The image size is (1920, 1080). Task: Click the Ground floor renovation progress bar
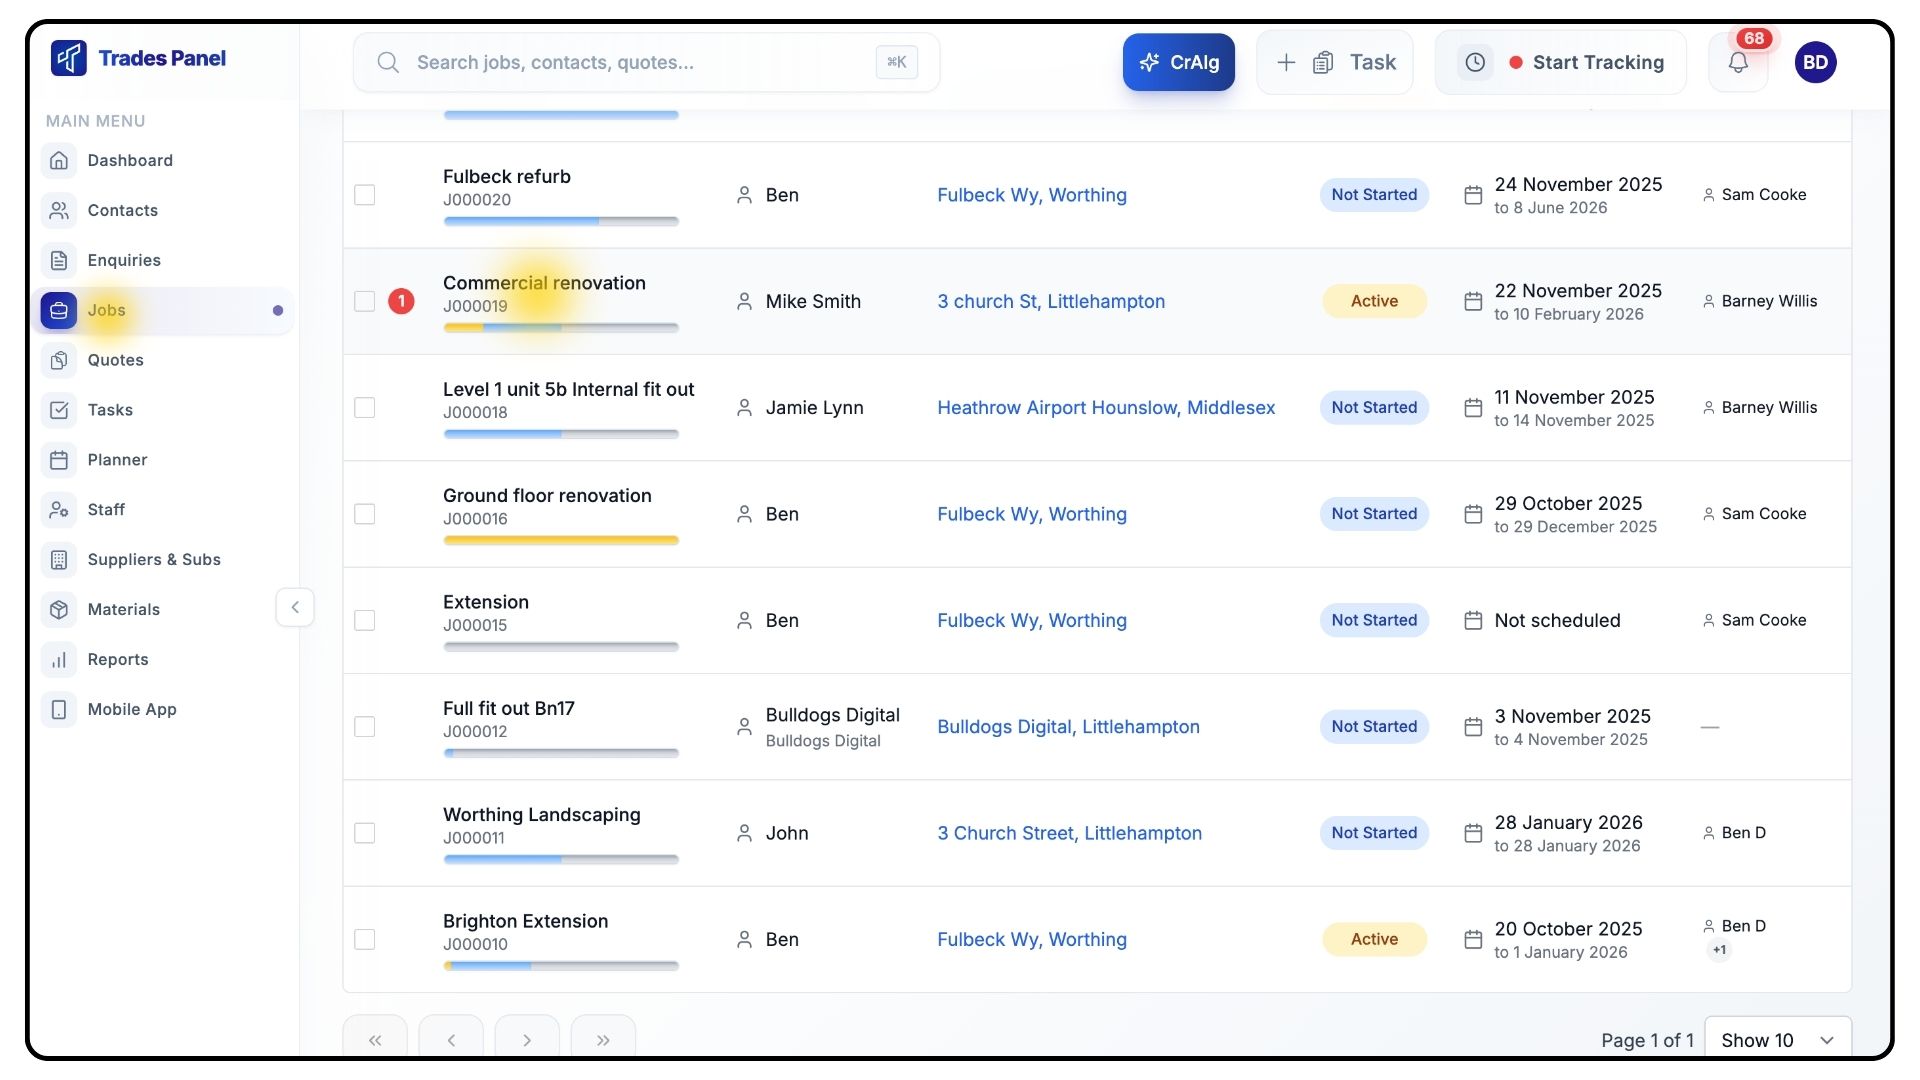[560, 541]
